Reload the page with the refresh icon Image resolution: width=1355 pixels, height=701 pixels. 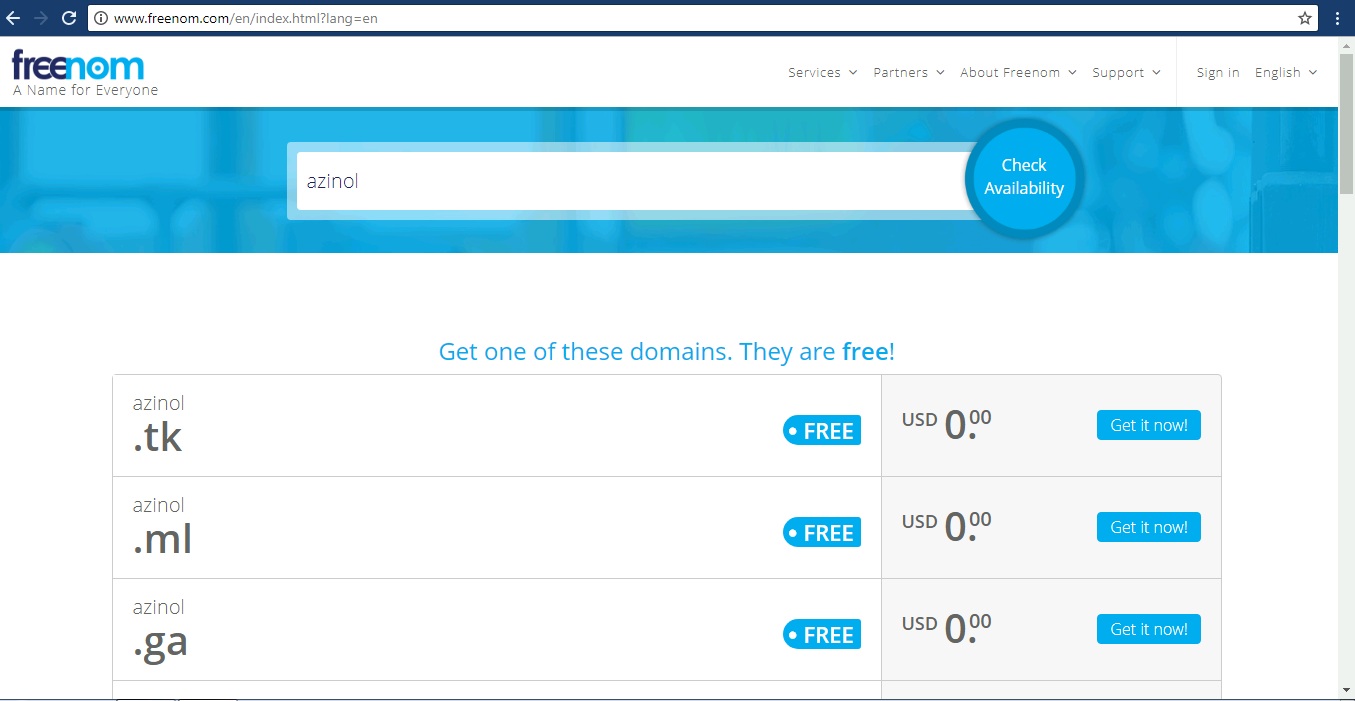coord(69,18)
